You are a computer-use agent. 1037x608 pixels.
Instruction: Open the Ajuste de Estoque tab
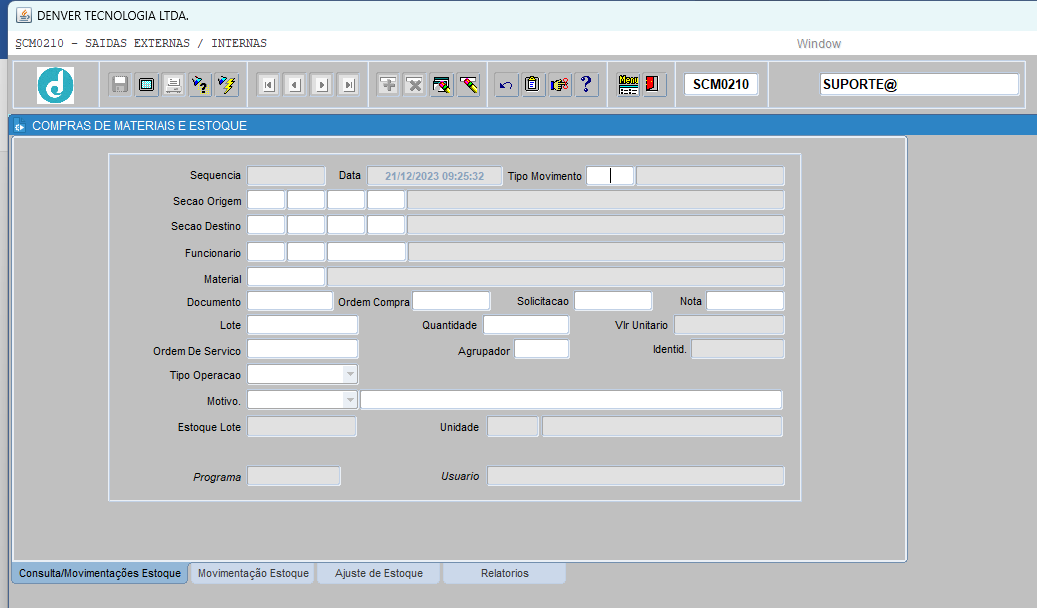pyautogui.click(x=379, y=573)
